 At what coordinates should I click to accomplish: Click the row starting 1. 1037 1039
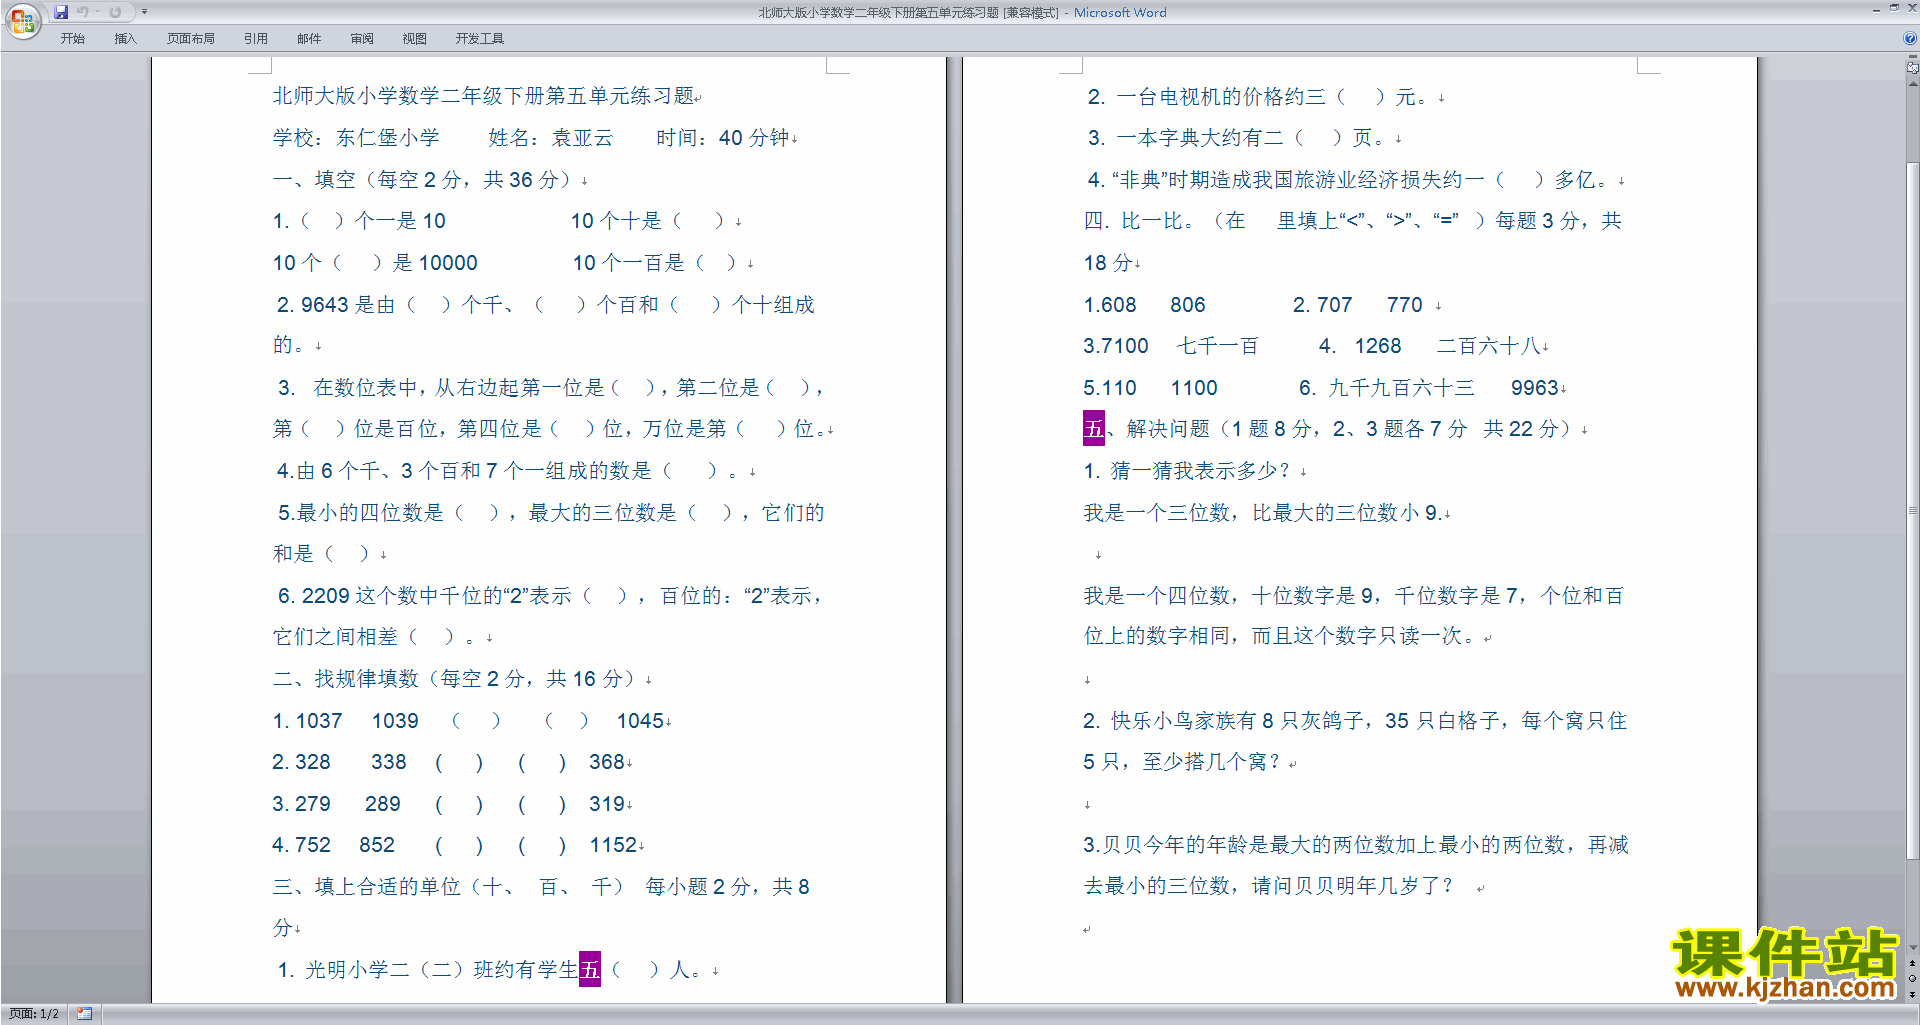[468, 721]
